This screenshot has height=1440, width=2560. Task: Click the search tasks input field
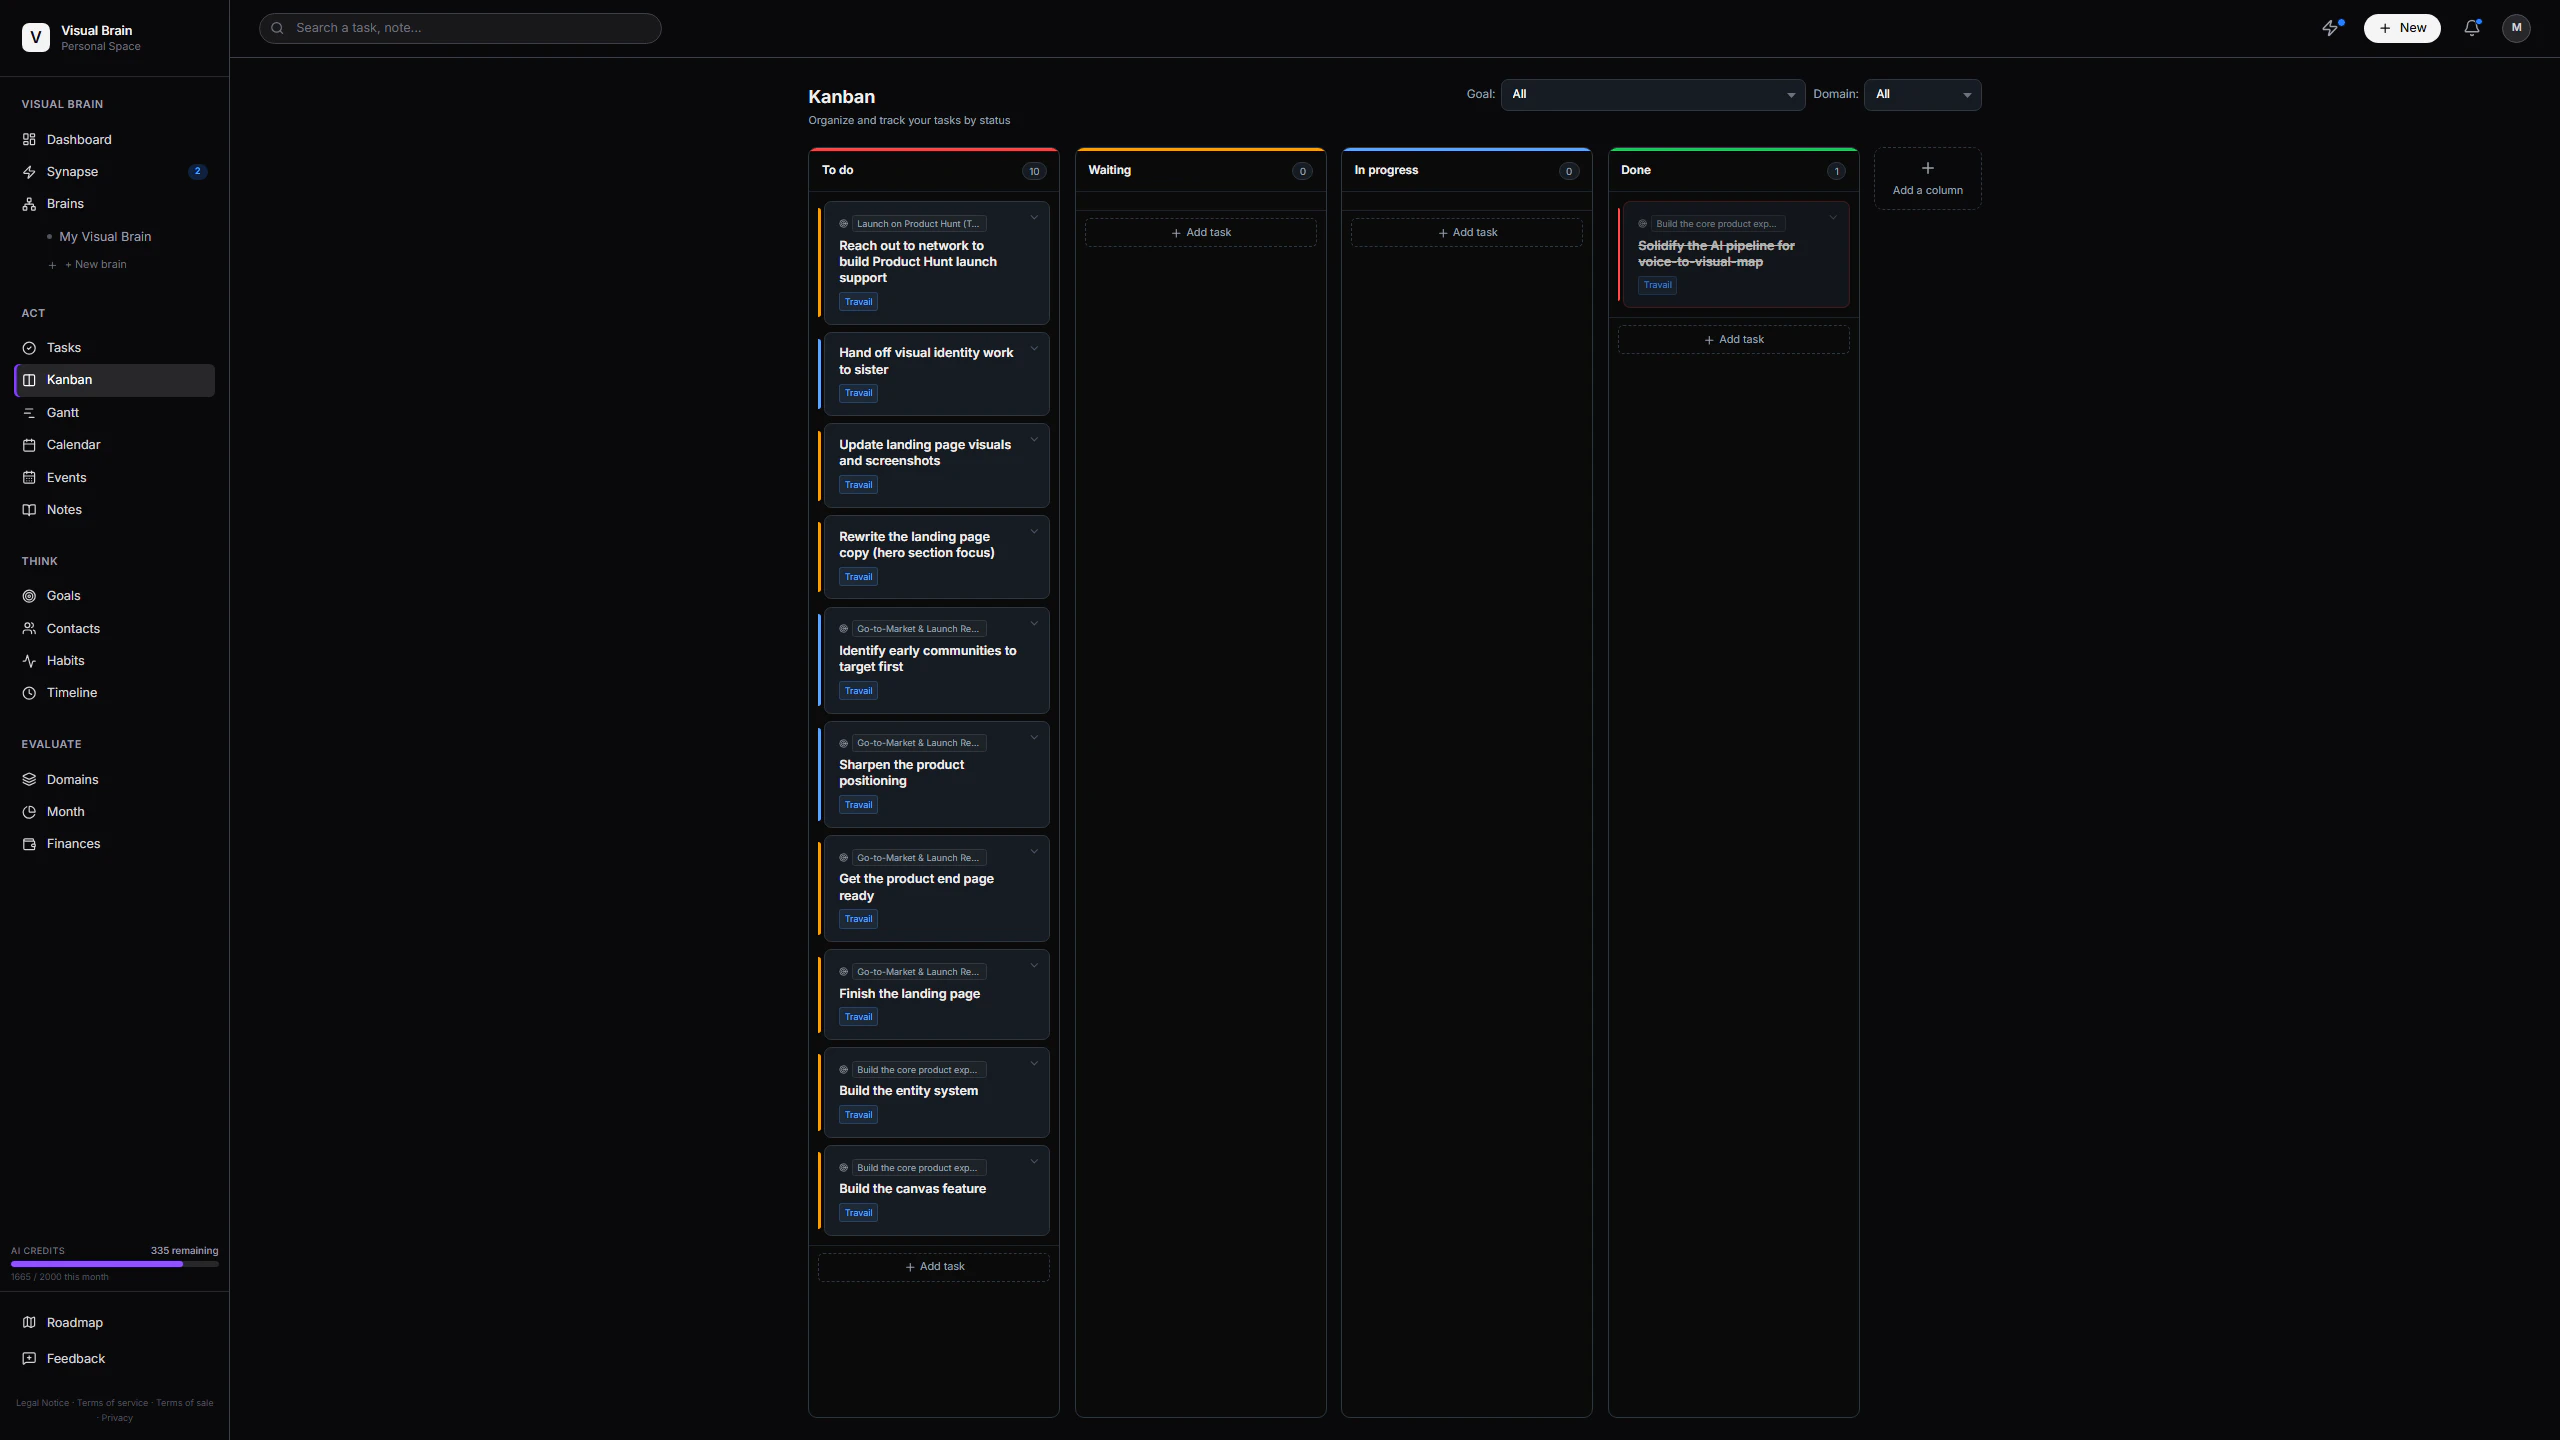(x=460, y=27)
